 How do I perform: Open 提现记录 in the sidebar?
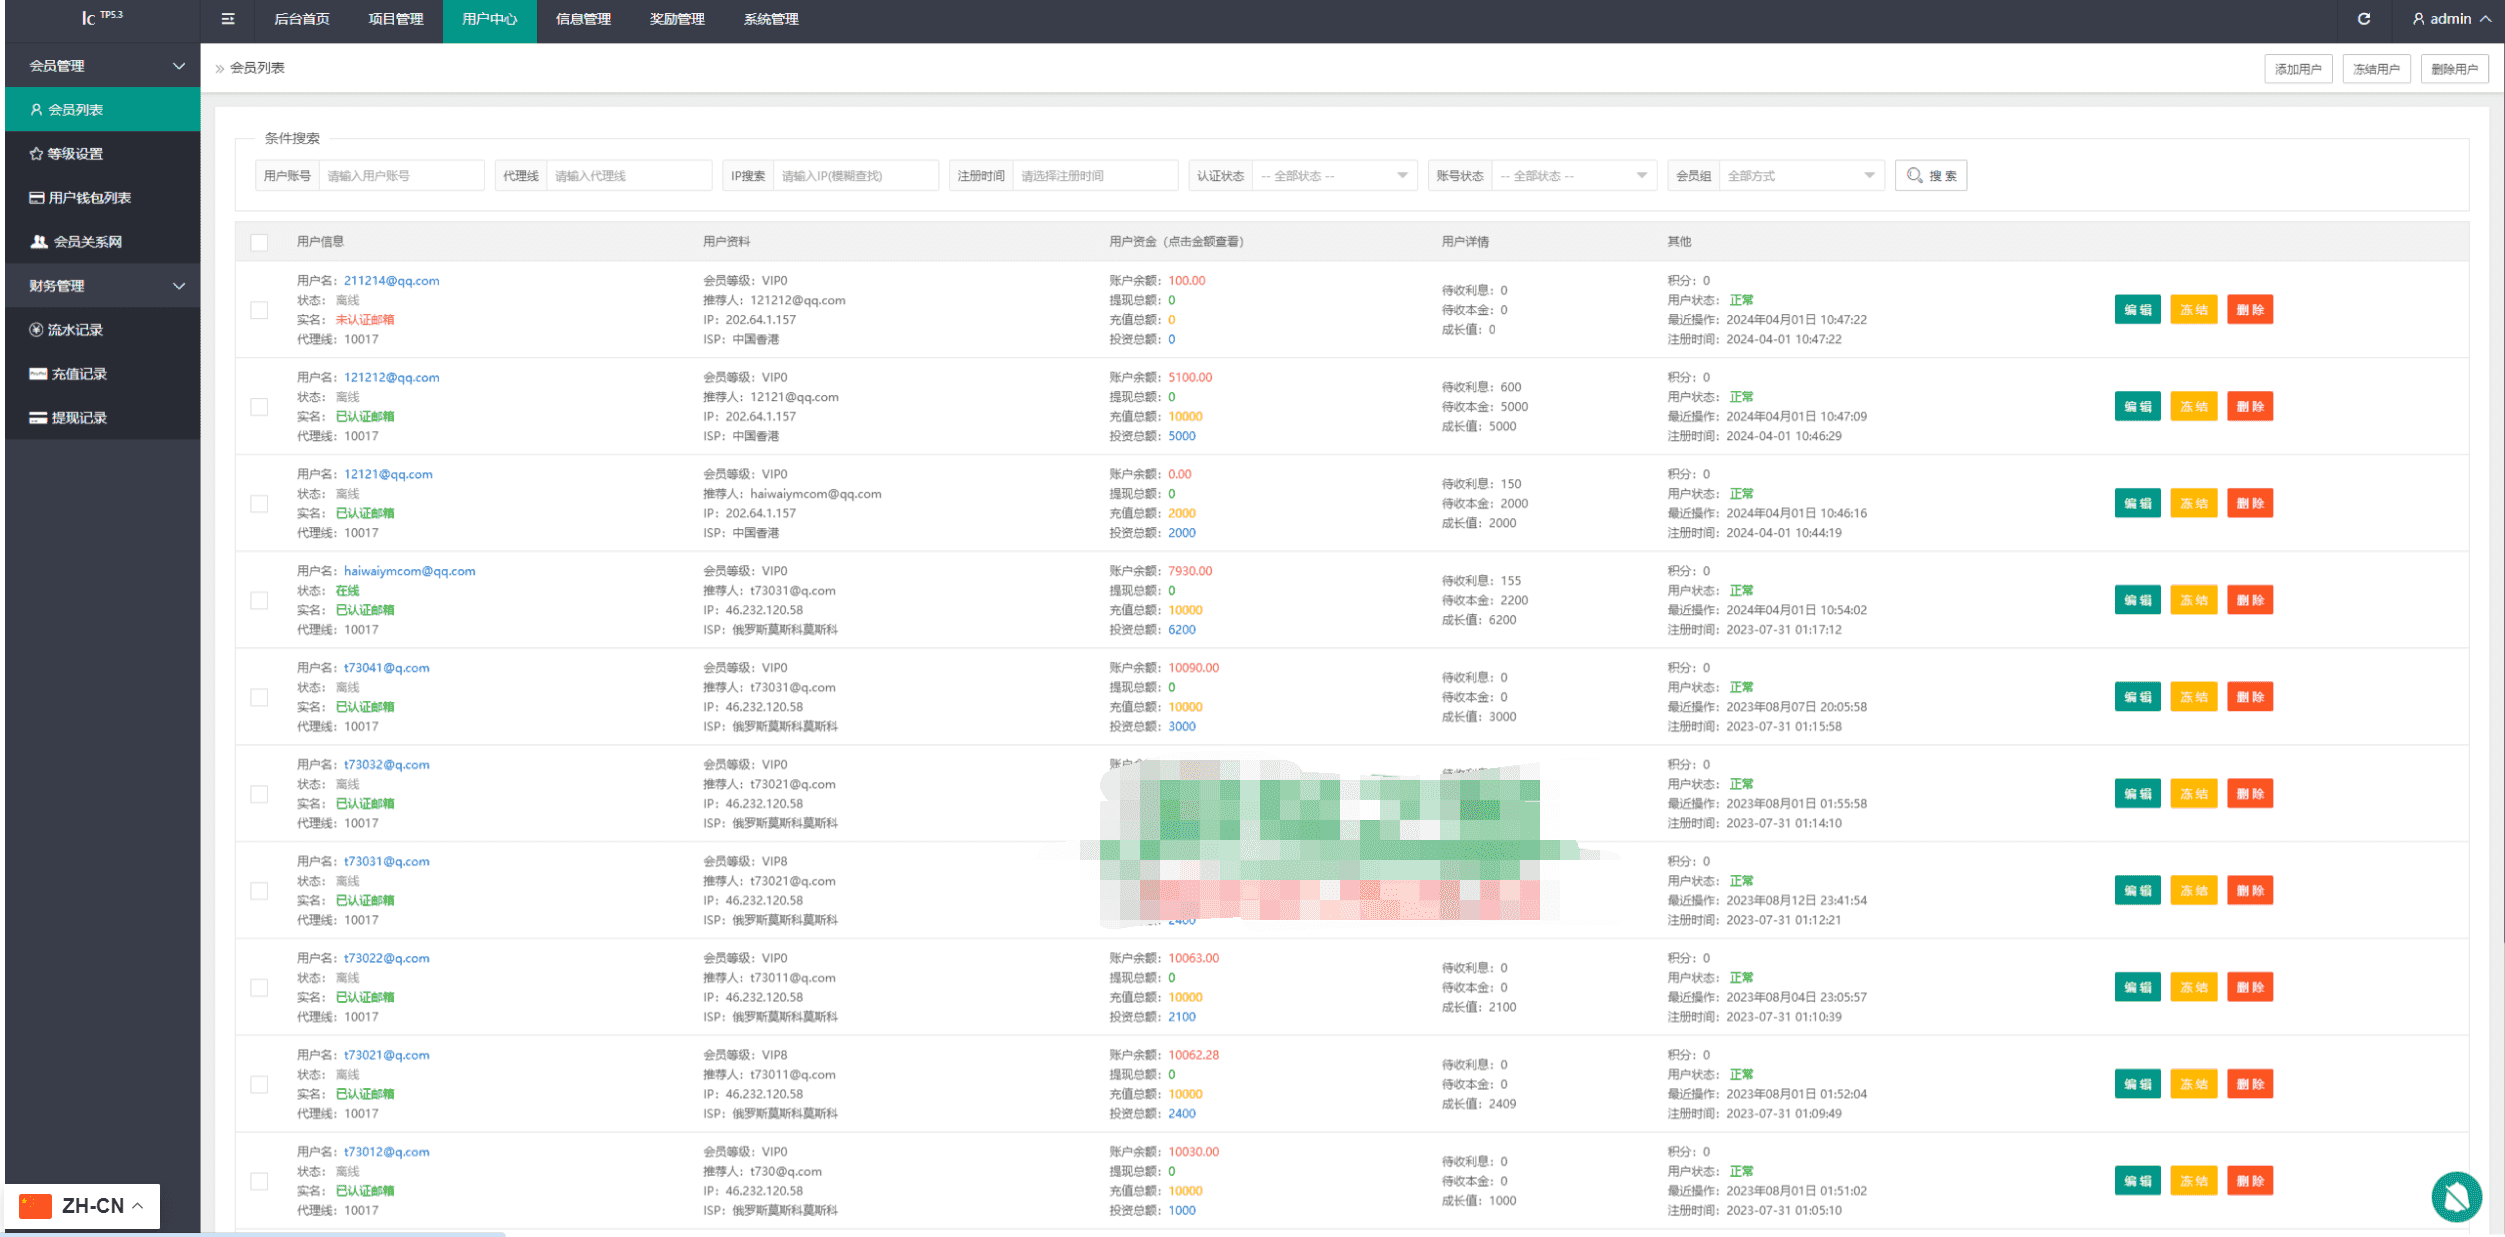click(68, 417)
